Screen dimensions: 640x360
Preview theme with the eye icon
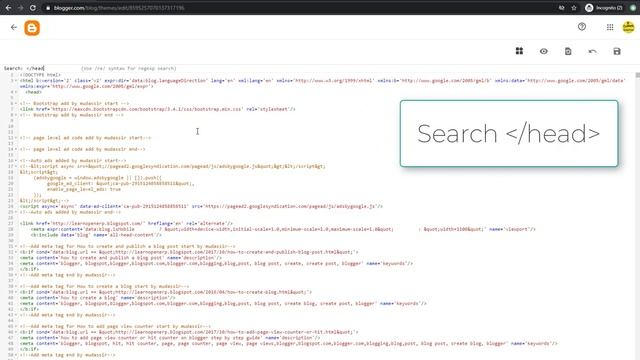[544, 51]
